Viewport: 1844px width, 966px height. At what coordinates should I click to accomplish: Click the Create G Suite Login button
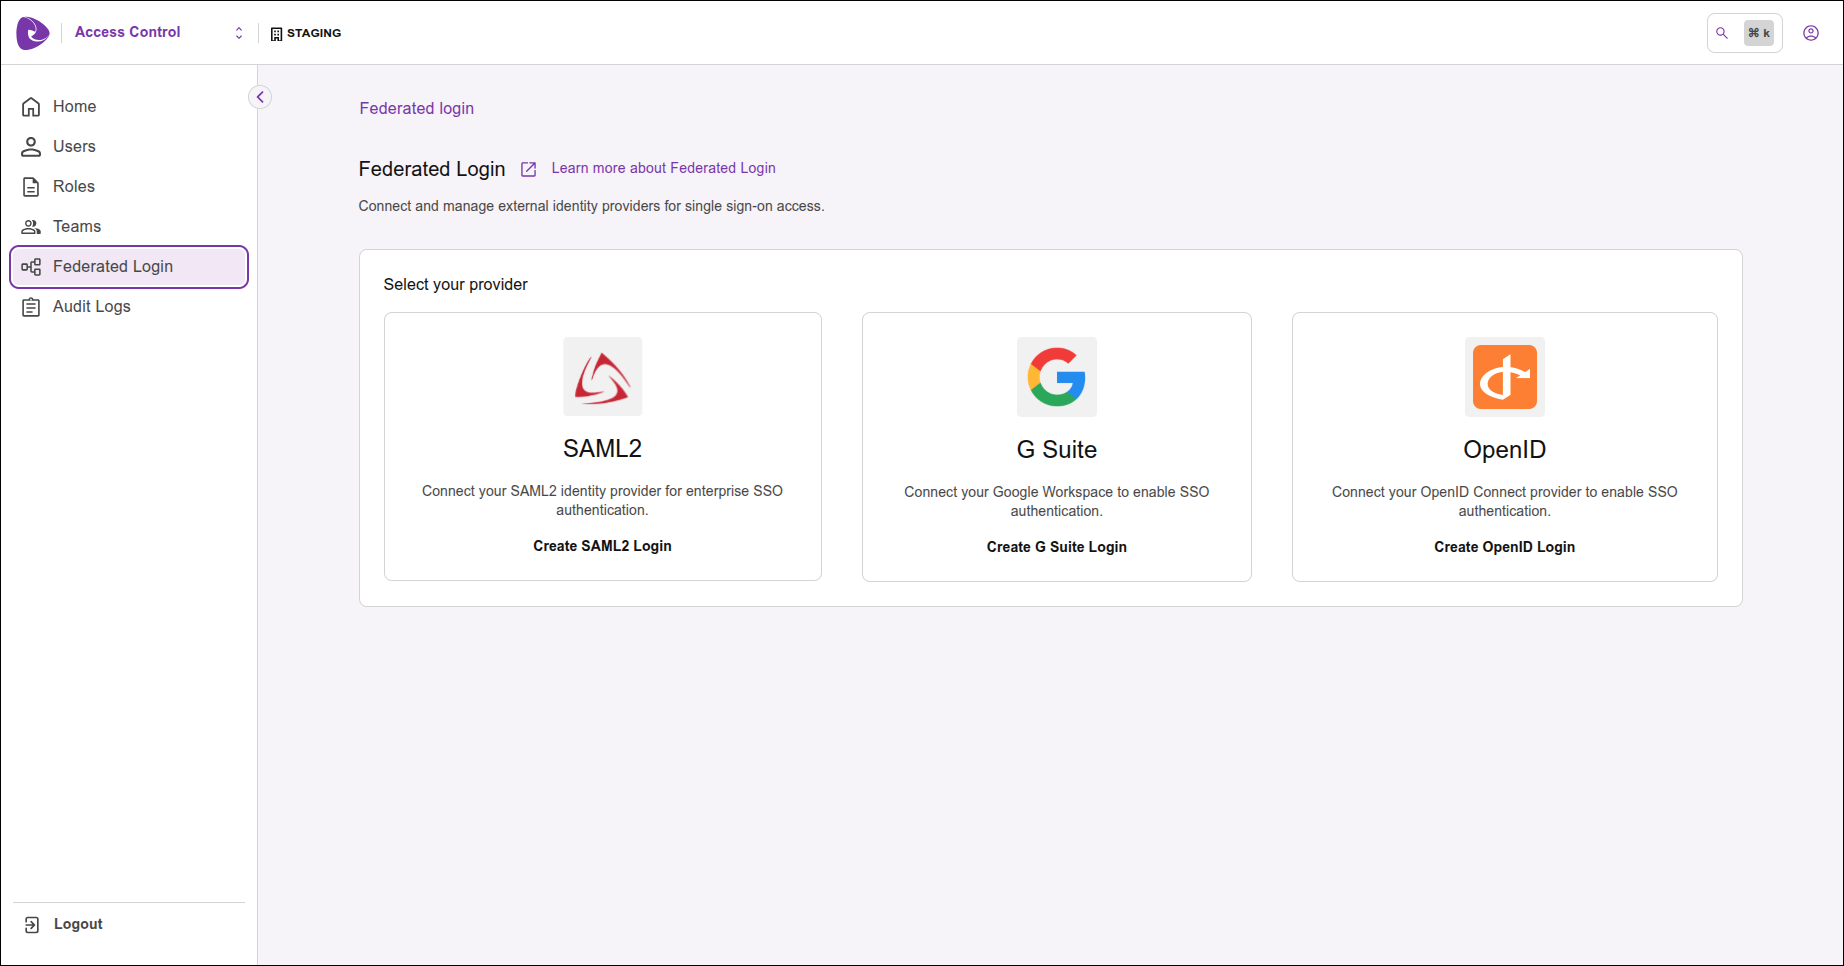[x=1056, y=546]
